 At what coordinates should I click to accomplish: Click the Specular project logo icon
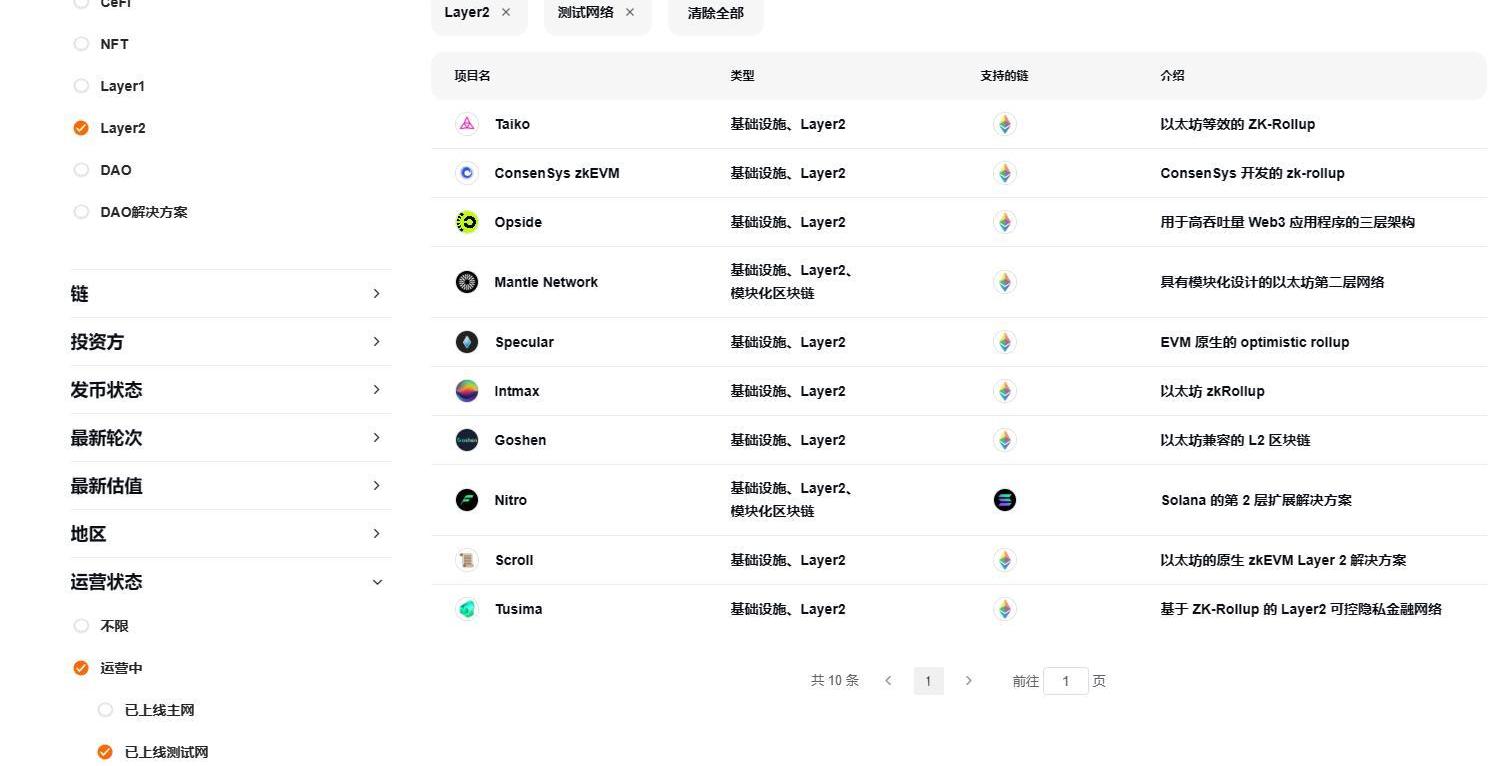[x=467, y=342]
